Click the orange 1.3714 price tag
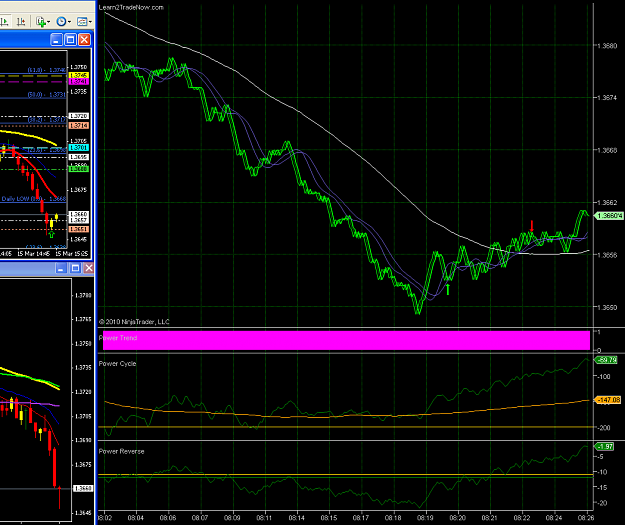Screen dimensions: 625x525 [79, 126]
